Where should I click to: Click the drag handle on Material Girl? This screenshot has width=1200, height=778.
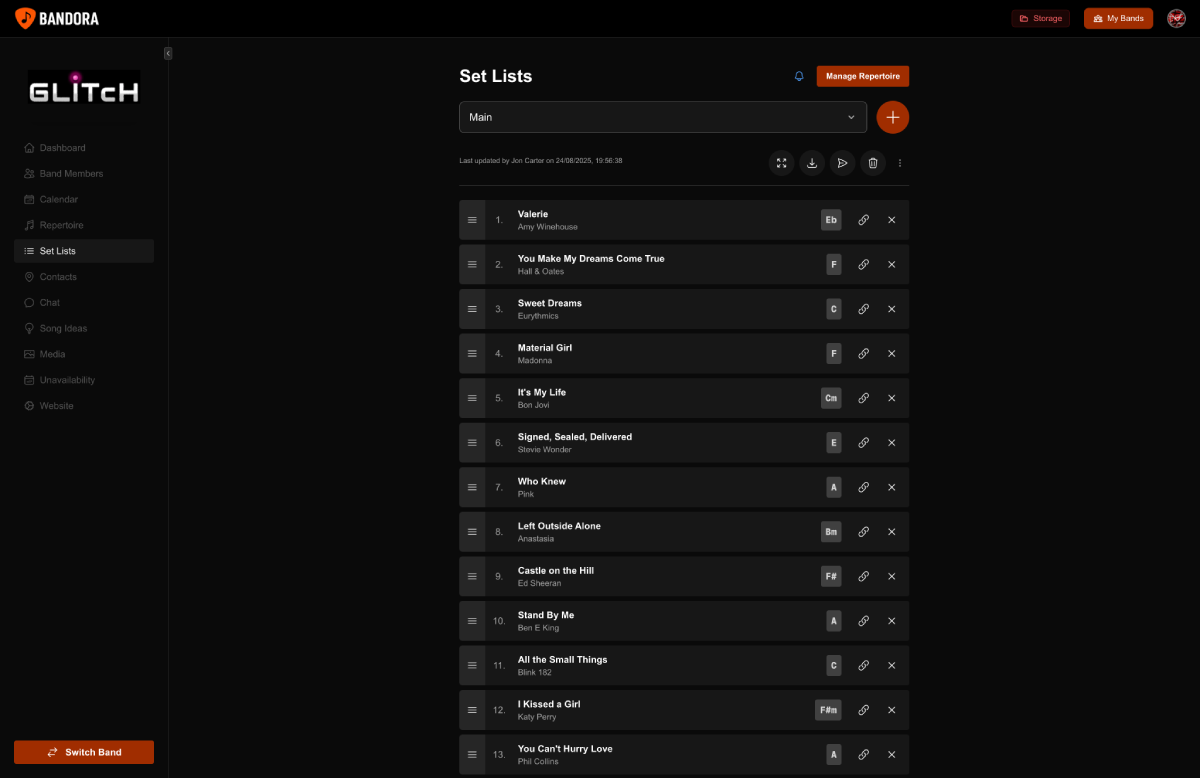pyautogui.click(x=472, y=353)
